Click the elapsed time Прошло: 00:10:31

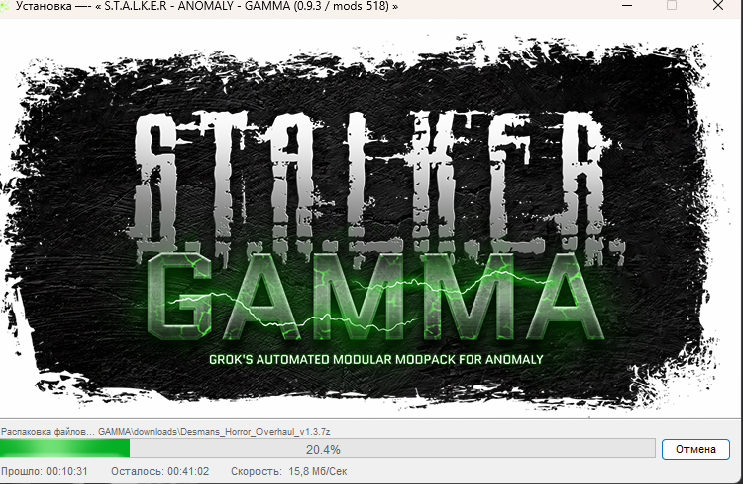tap(45, 471)
